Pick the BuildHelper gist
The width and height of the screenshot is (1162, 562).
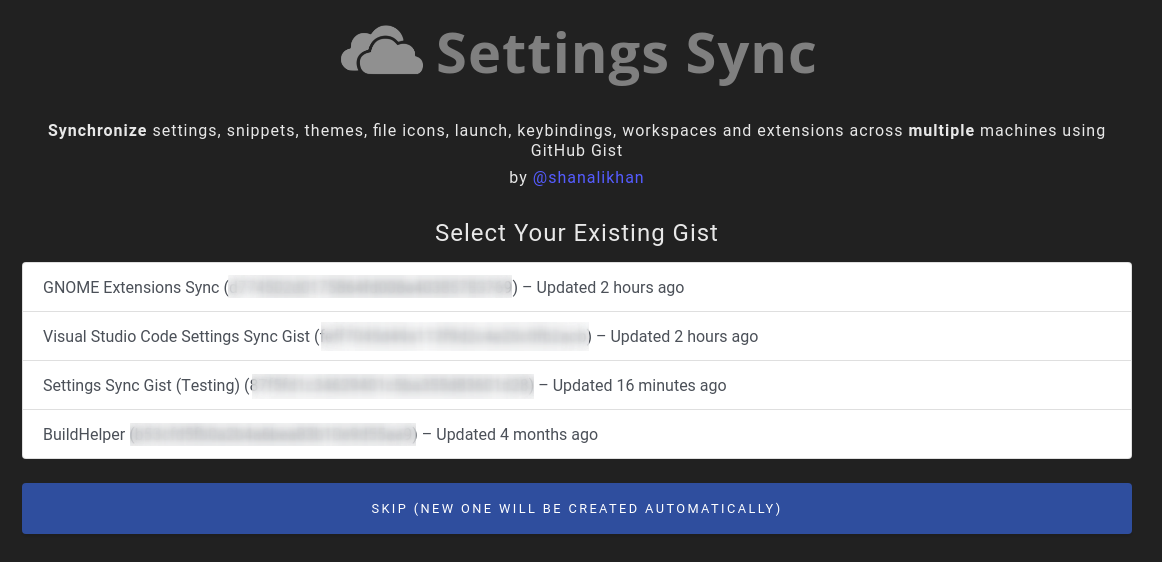pyautogui.click(x=84, y=435)
